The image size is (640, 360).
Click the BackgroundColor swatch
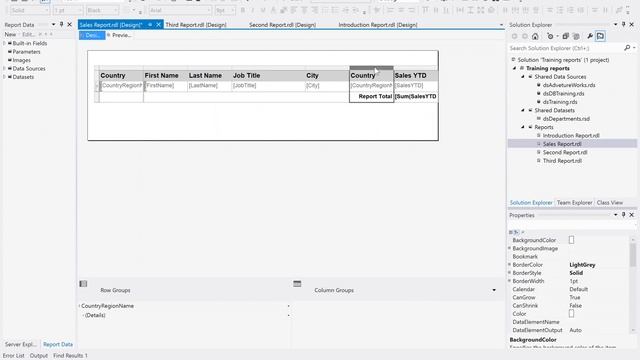pyautogui.click(x=571, y=240)
